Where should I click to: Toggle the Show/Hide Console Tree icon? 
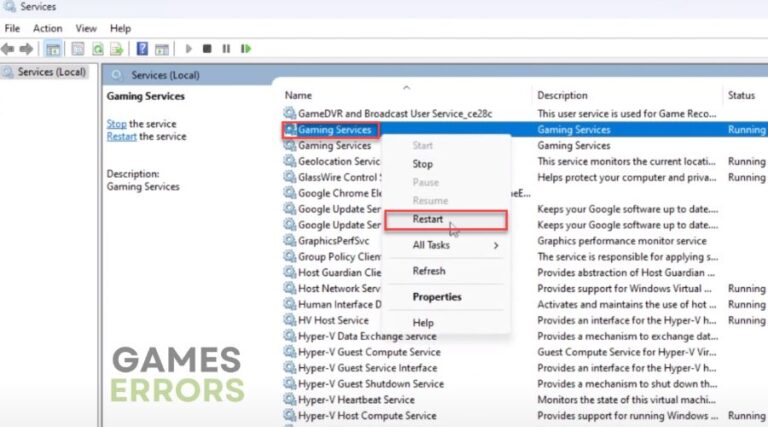click(x=53, y=48)
